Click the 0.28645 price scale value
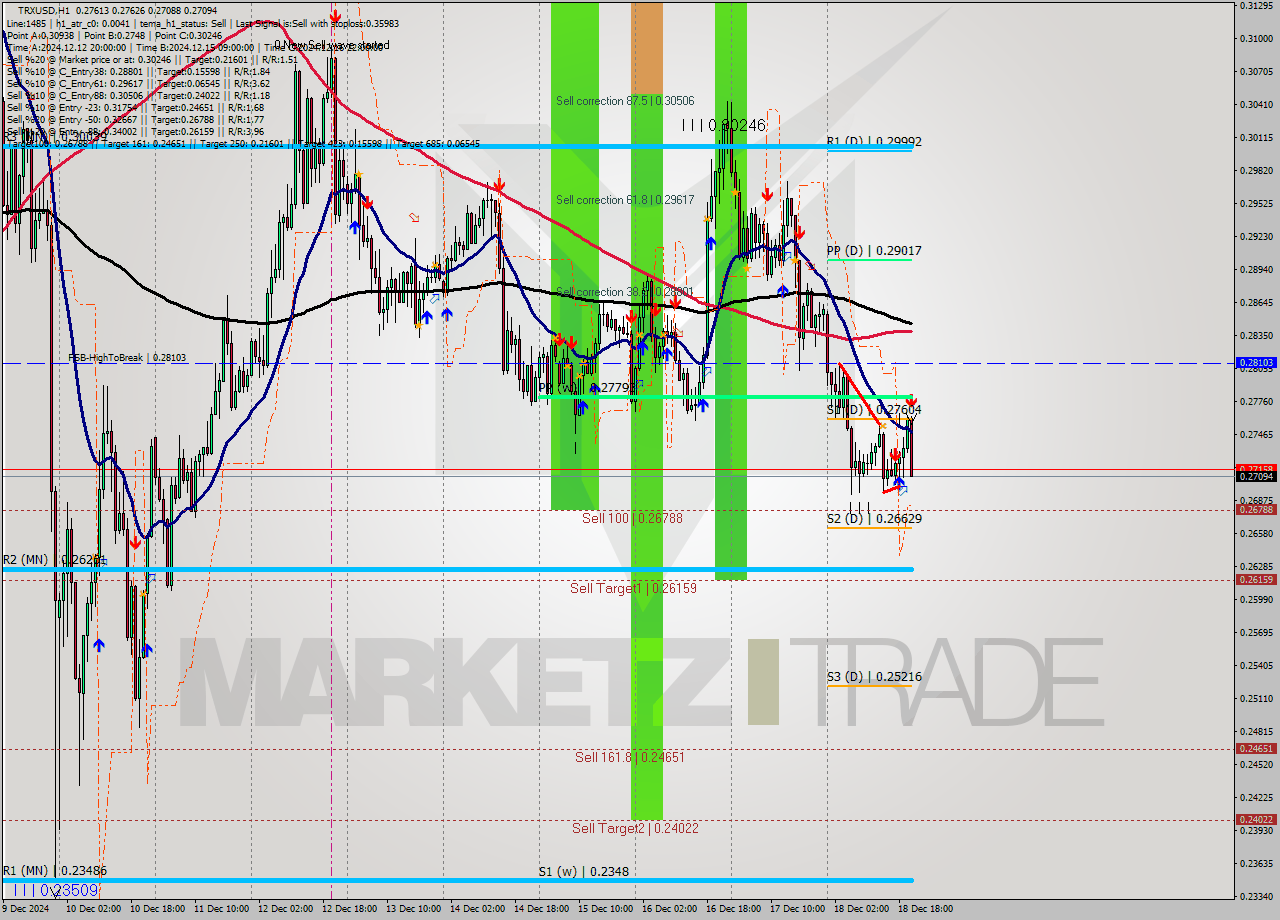The width and height of the screenshot is (1280, 920). tap(1256, 302)
